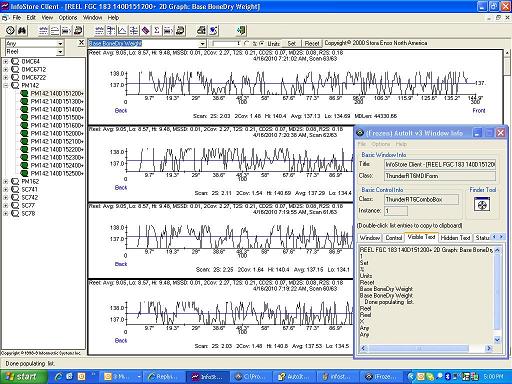Open the InfoStore Help menu
The height and width of the screenshot is (384, 512).
[113, 18]
